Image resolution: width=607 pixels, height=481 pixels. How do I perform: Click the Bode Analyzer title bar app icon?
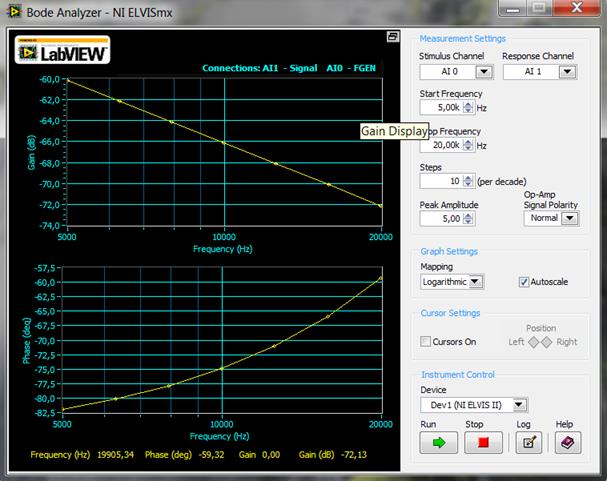tap(14, 12)
